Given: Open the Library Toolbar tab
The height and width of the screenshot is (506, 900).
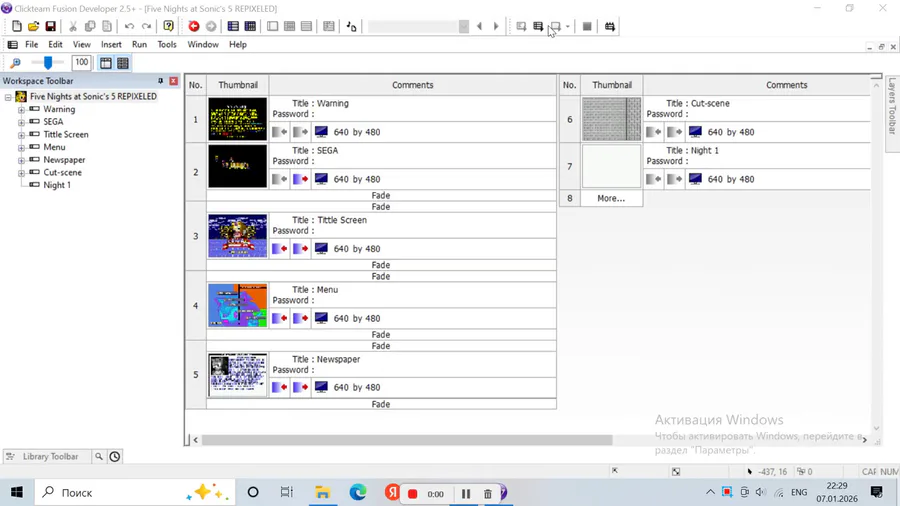Looking at the screenshot, I should click(x=46, y=457).
